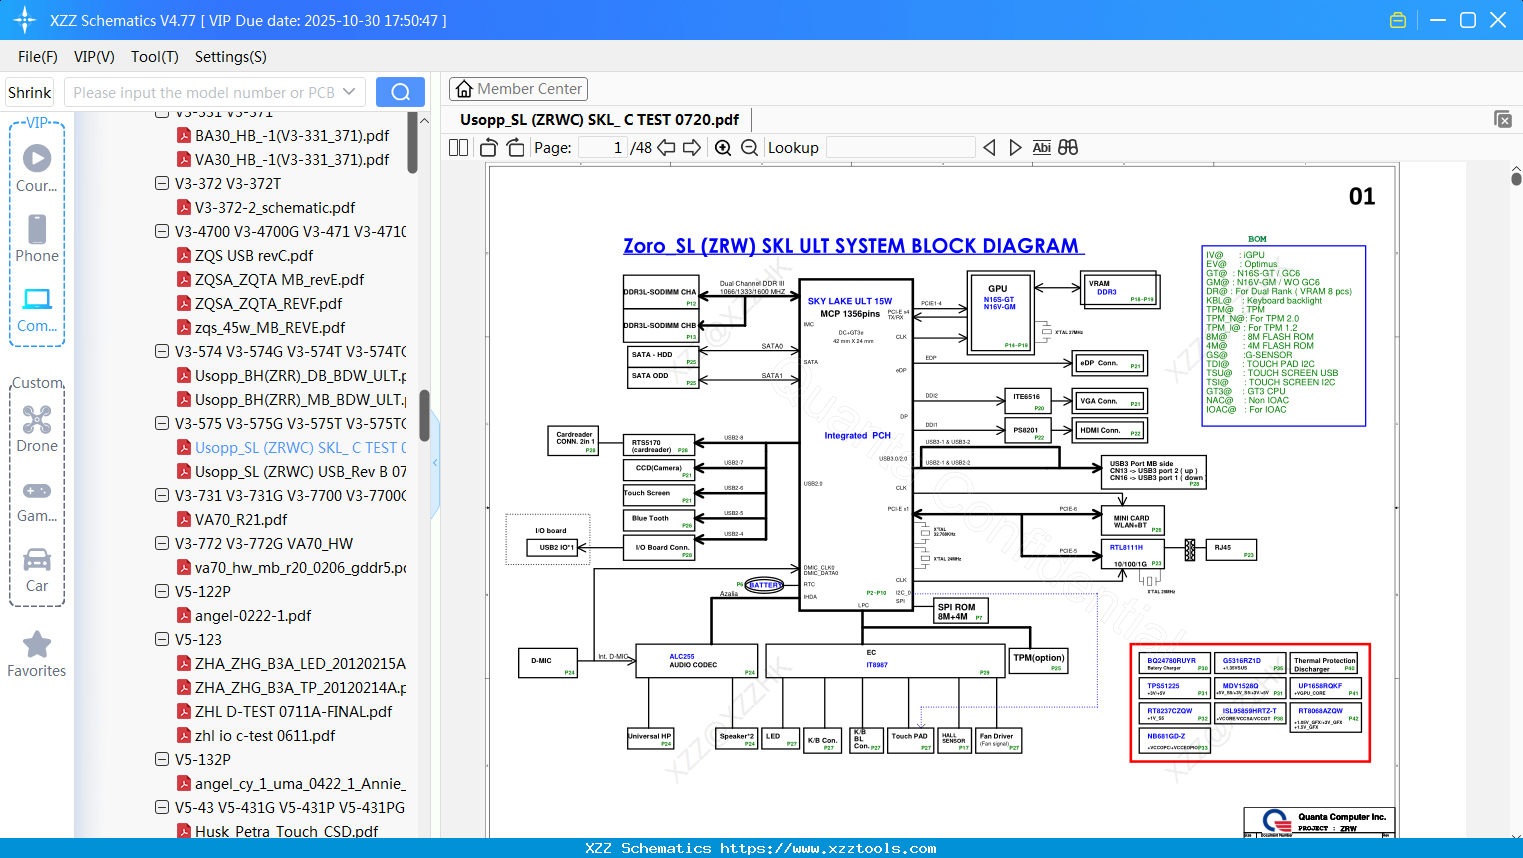Click the binoculars find icon

[x=1068, y=148]
